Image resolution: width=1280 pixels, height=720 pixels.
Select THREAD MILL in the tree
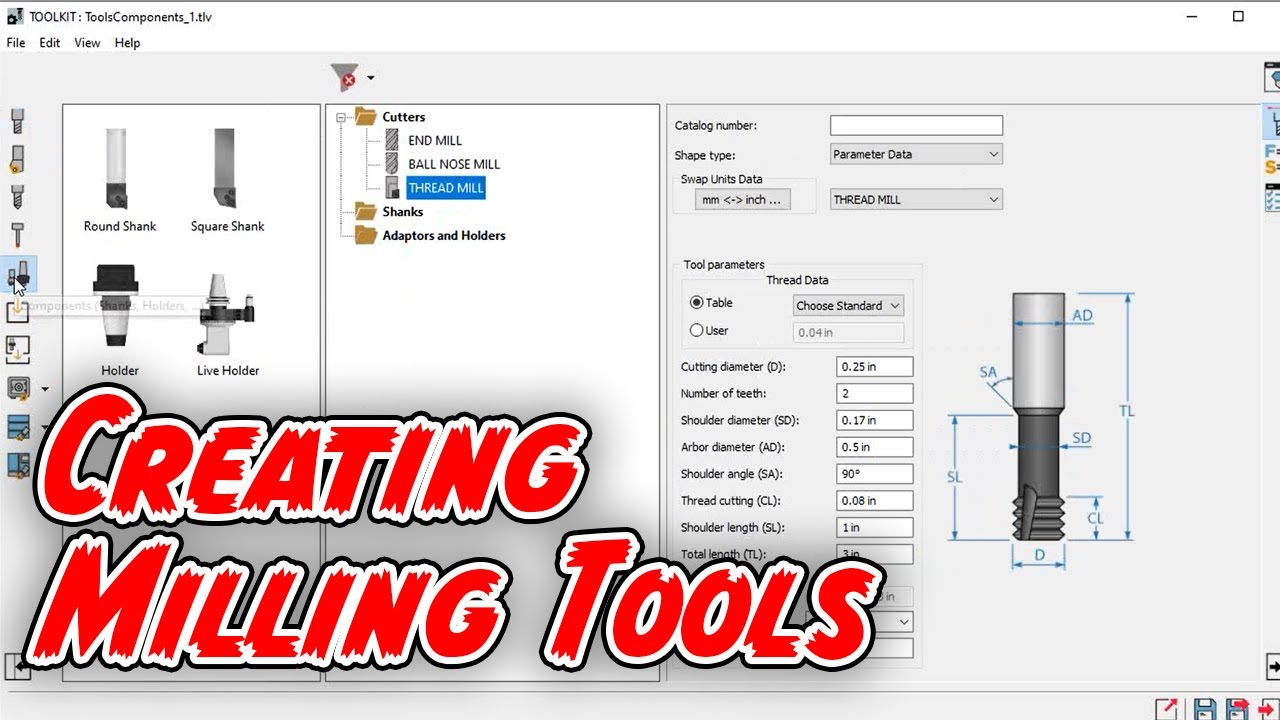446,188
